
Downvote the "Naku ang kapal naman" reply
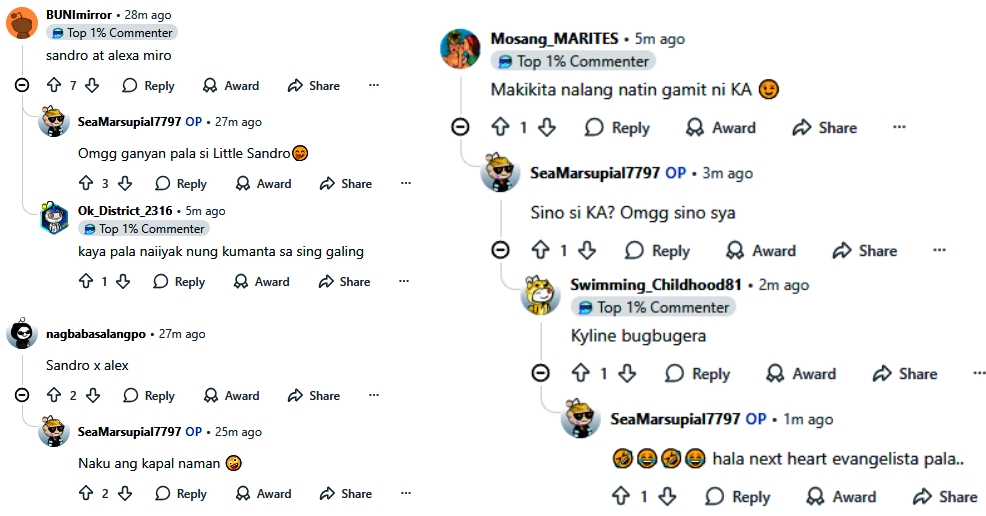tap(125, 494)
